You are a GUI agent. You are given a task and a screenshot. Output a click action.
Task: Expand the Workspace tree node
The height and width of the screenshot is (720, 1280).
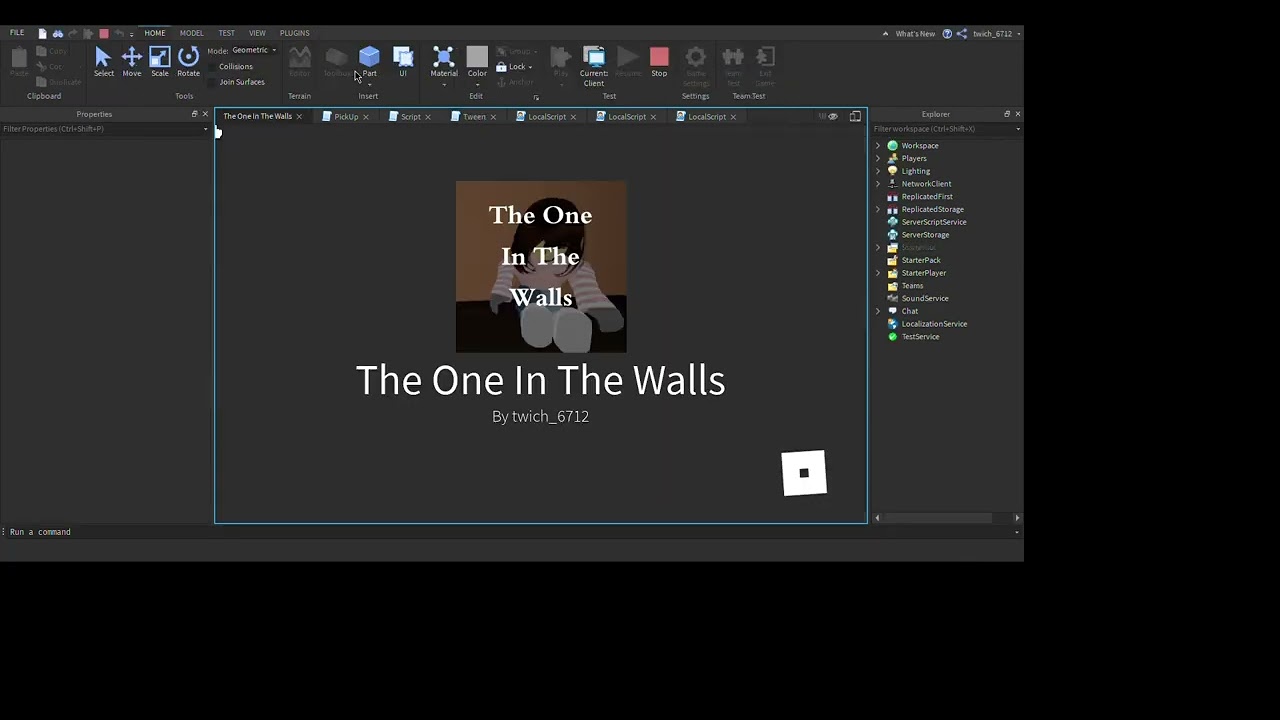[878, 146]
